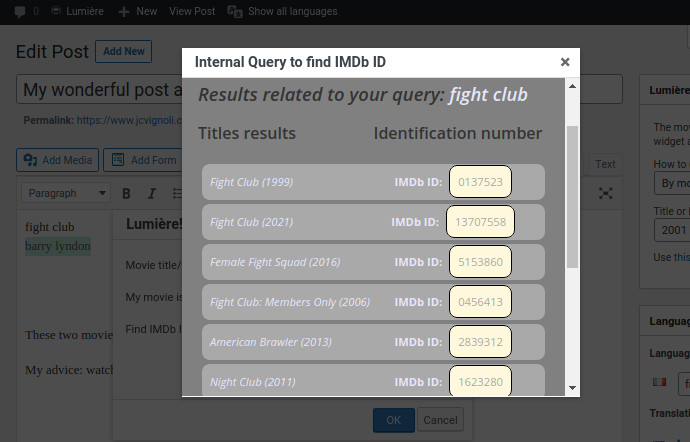Toggle bold formatting in editor toolbar
Image resolution: width=690 pixels, height=442 pixels.
[126, 193]
